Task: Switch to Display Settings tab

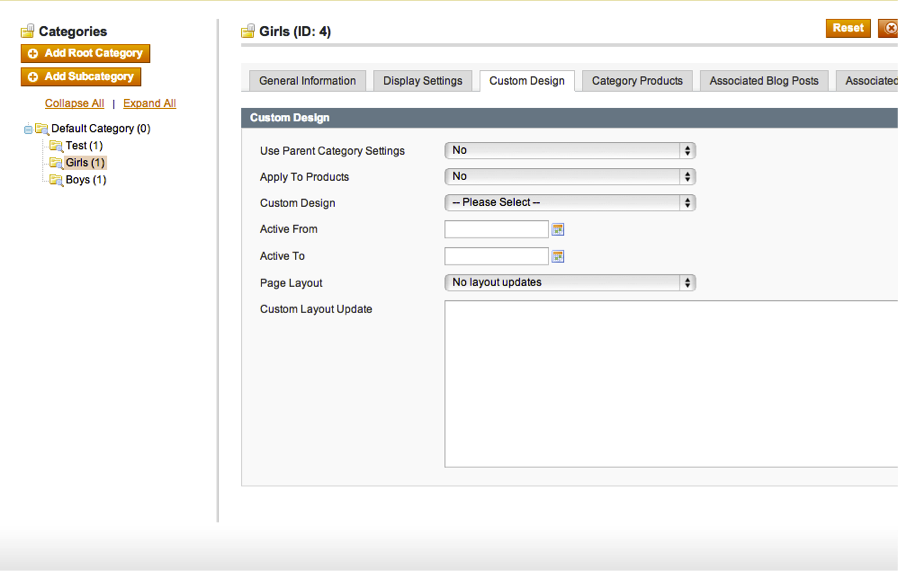Action: (x=423, y=81)
